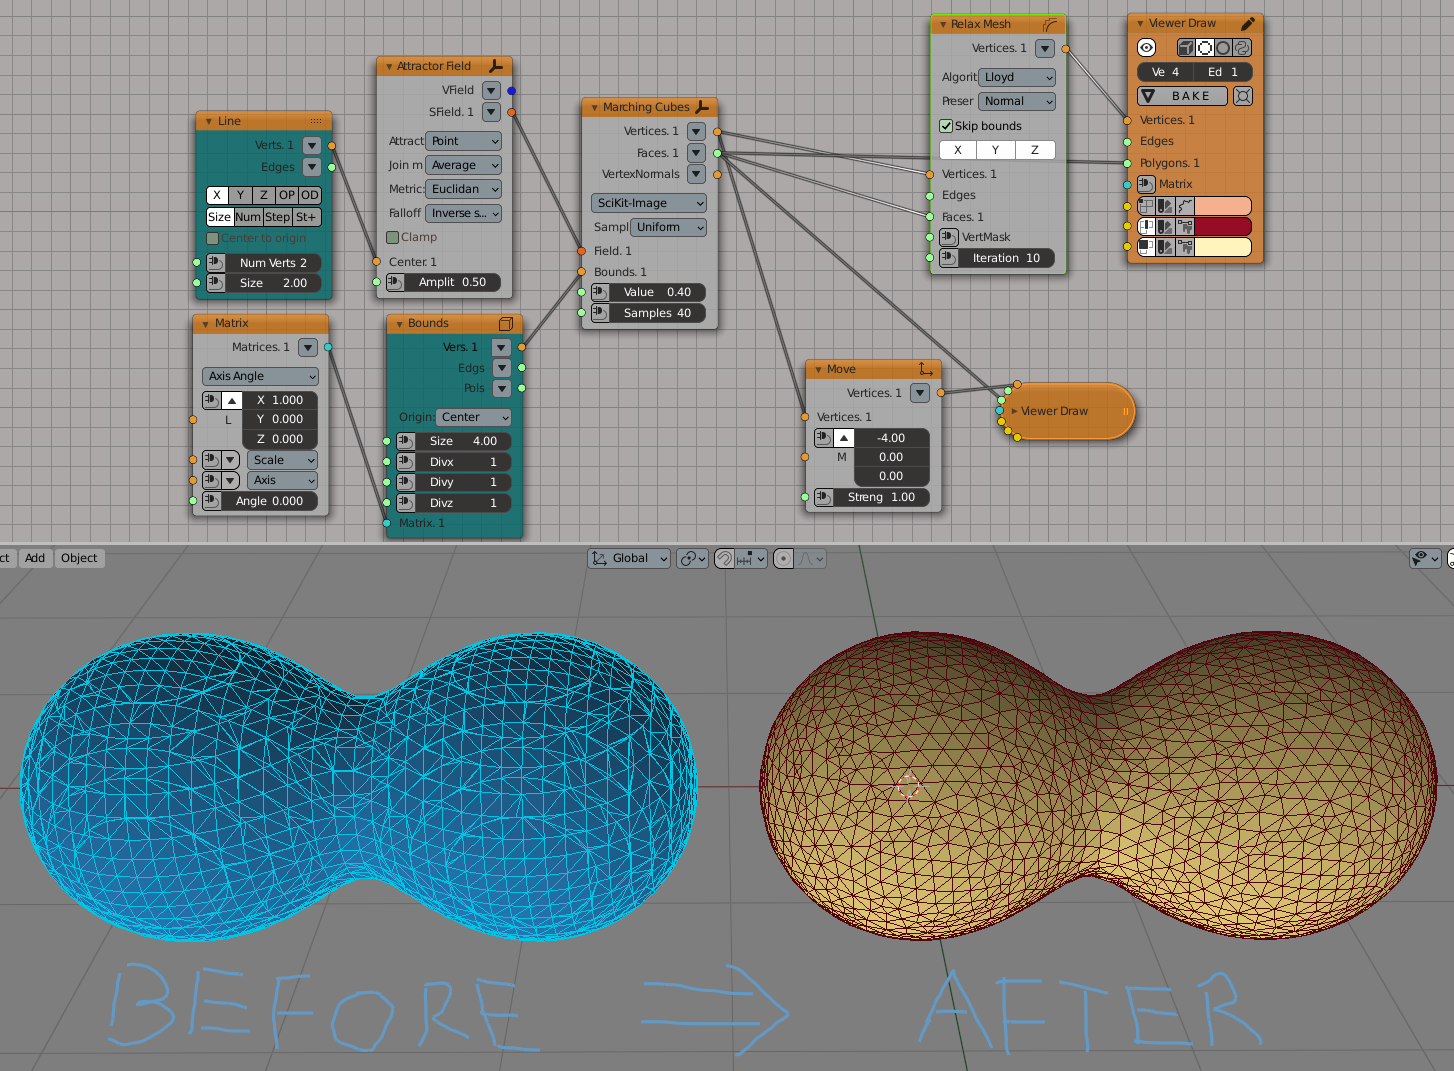Click the scripted shading icon in Viewer Draw
The width and height of the screenshot is (1454, 1071).
pos(1242,48)
